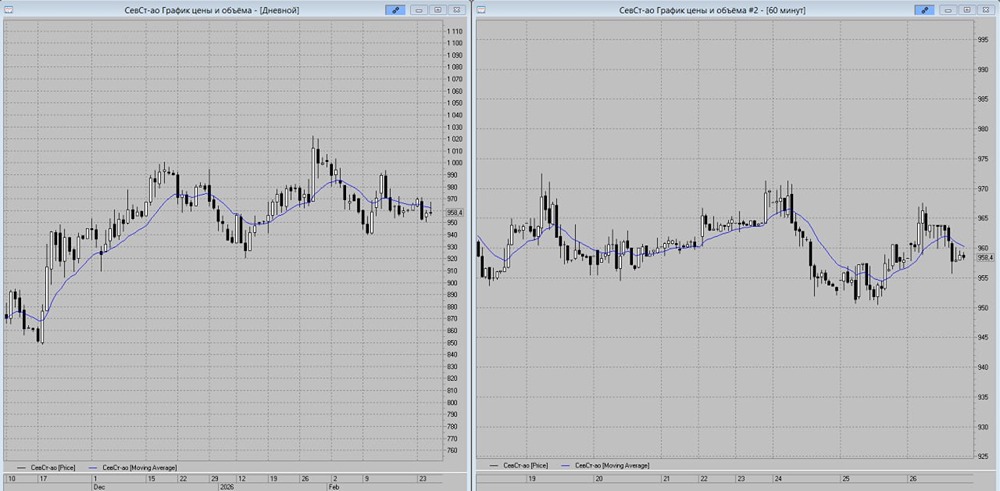Screen dimensions: 1000x491
Task: Click the 970 price label on the 60-minute chart axis
Action: [x=983, y=189]
